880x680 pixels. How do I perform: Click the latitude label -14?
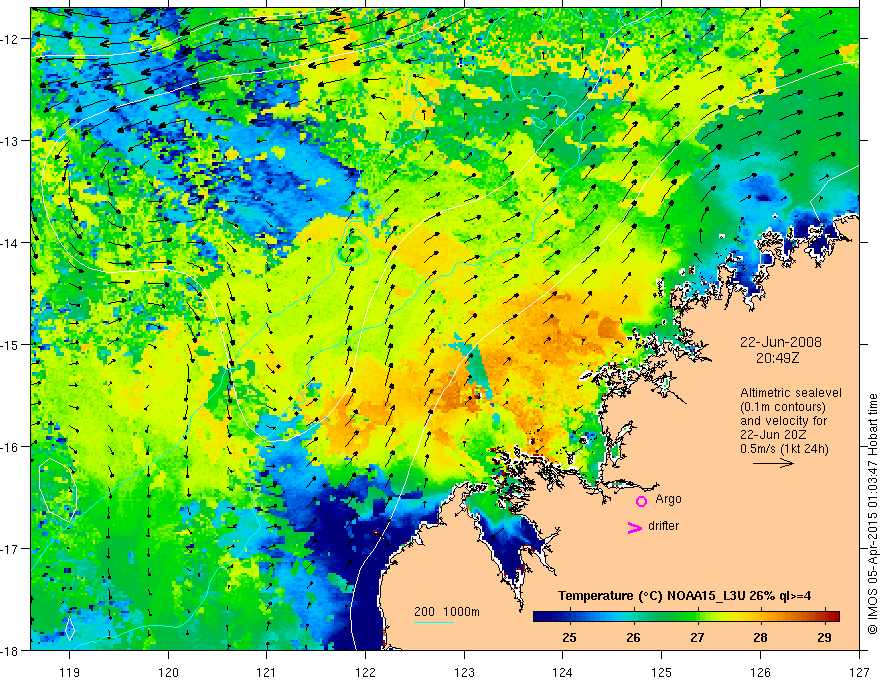click(10, 243)
